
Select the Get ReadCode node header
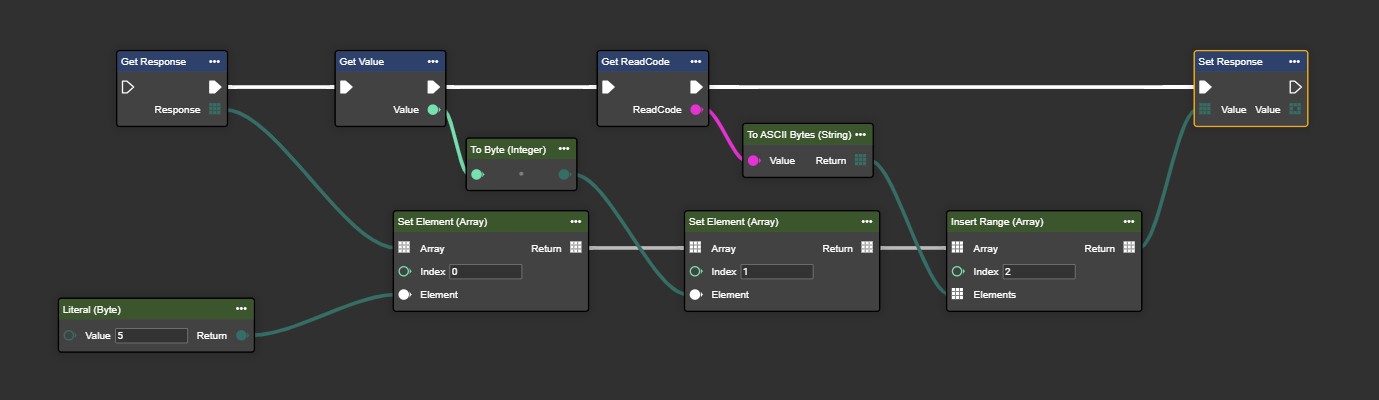pyautogui.click(x=640, y=62)
